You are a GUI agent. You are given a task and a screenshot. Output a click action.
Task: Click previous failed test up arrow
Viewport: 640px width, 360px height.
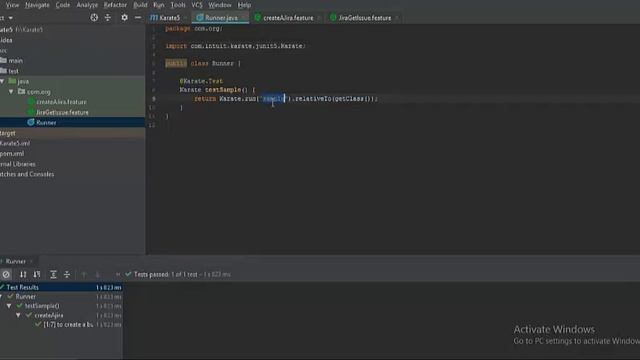[x=84, y=275]
